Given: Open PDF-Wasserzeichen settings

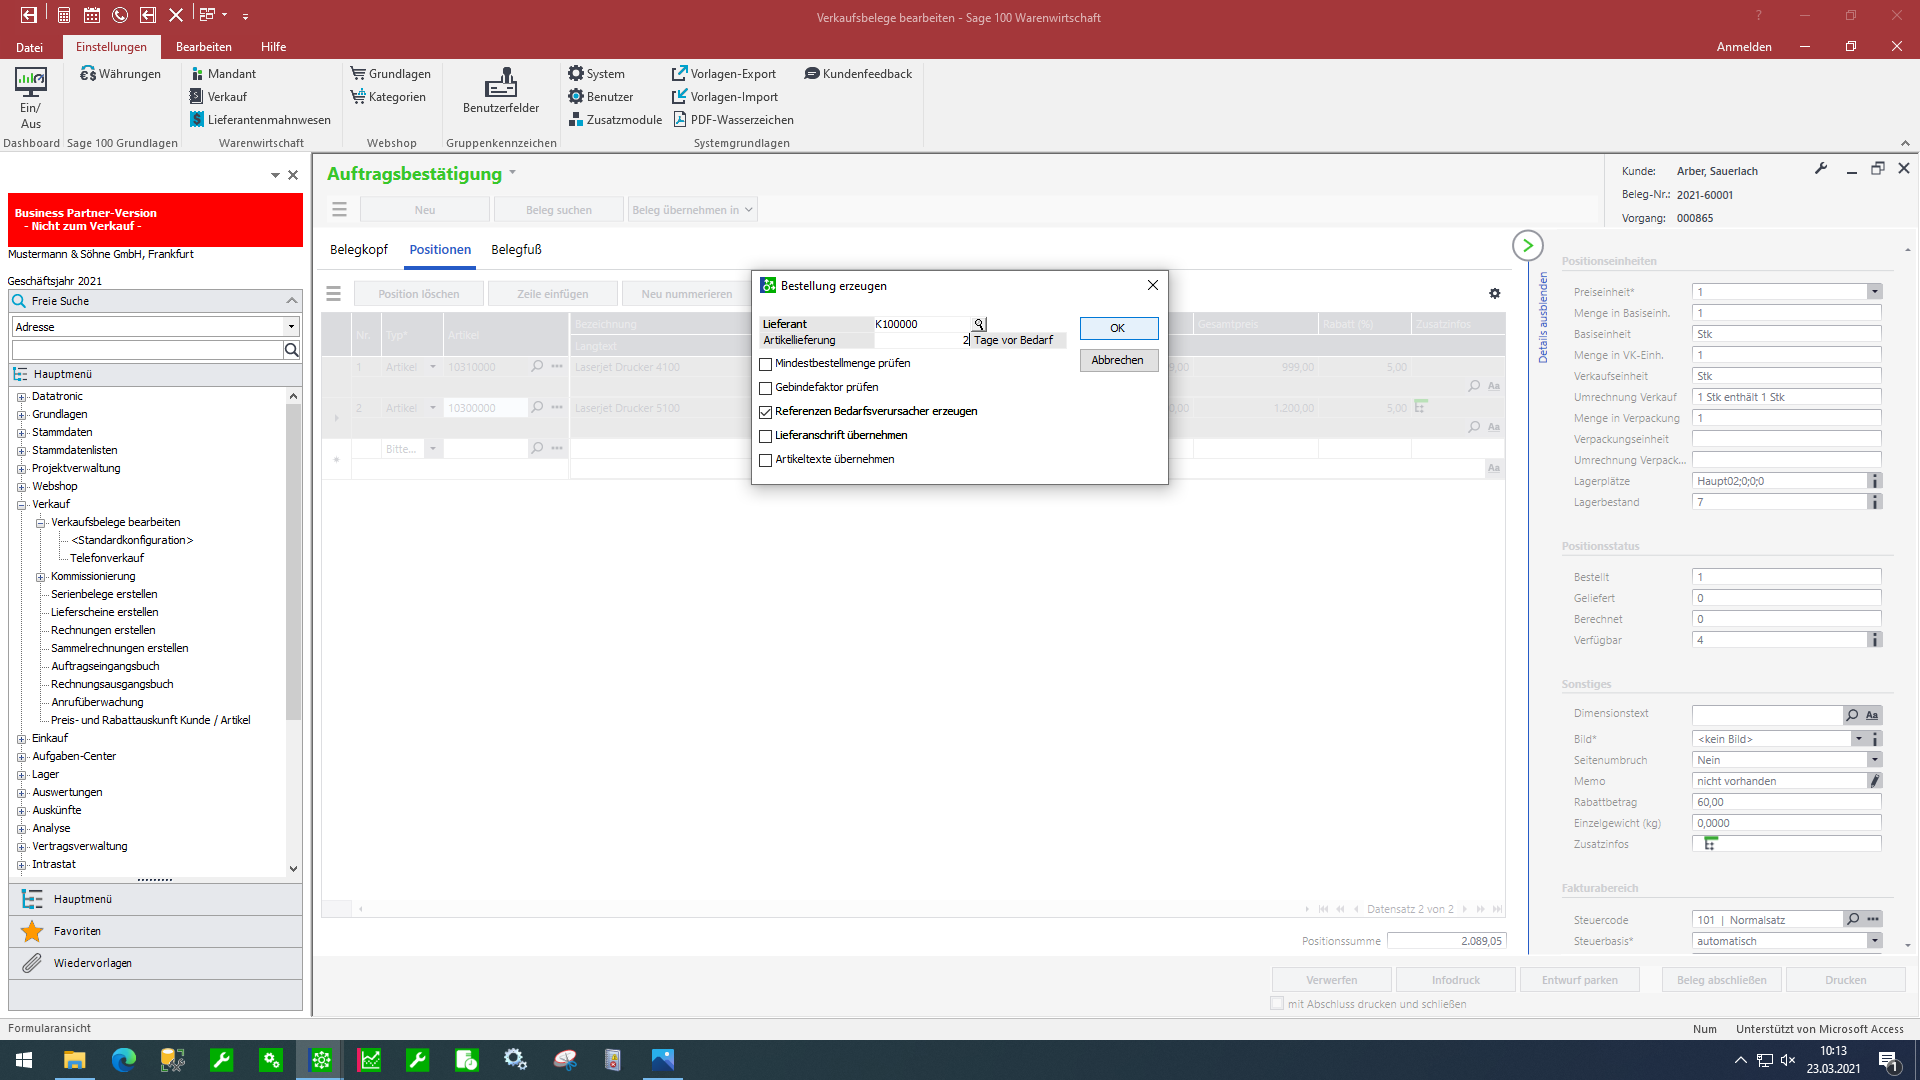Looking at the screenshot, I should [x=733, y=120].
